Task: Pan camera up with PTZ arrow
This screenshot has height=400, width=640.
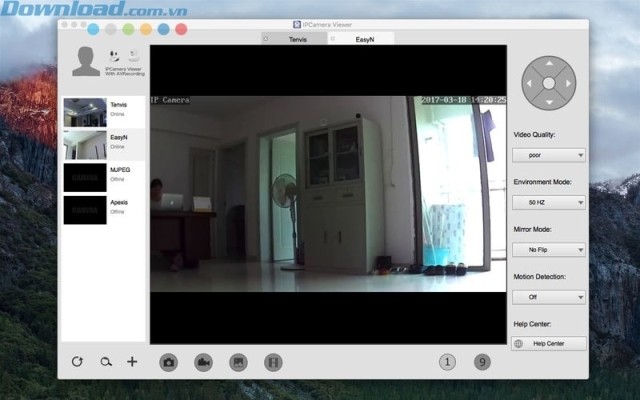Action: (547, 64)
